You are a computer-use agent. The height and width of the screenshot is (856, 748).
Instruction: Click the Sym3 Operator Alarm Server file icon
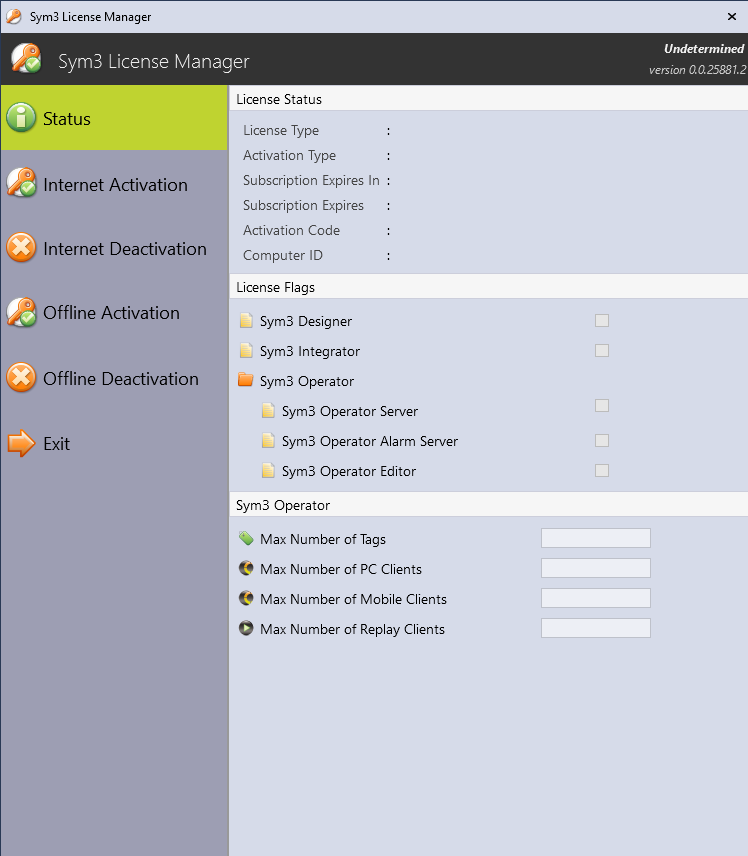coord(268,441)
